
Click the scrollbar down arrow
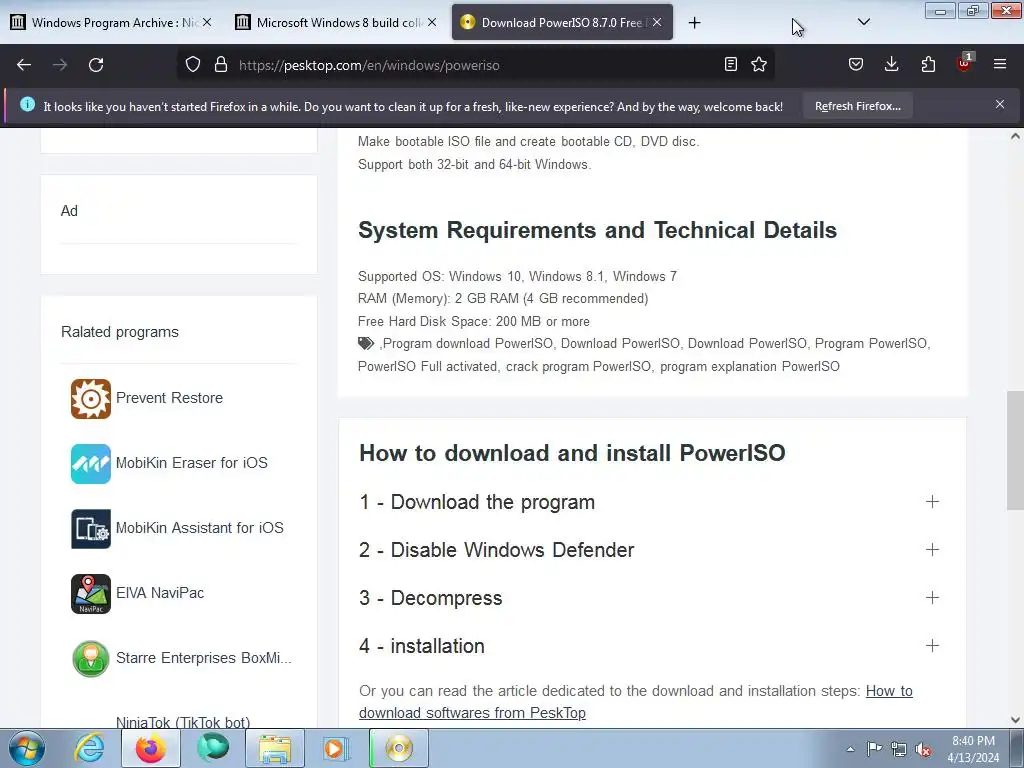[x=1015, y=720]
